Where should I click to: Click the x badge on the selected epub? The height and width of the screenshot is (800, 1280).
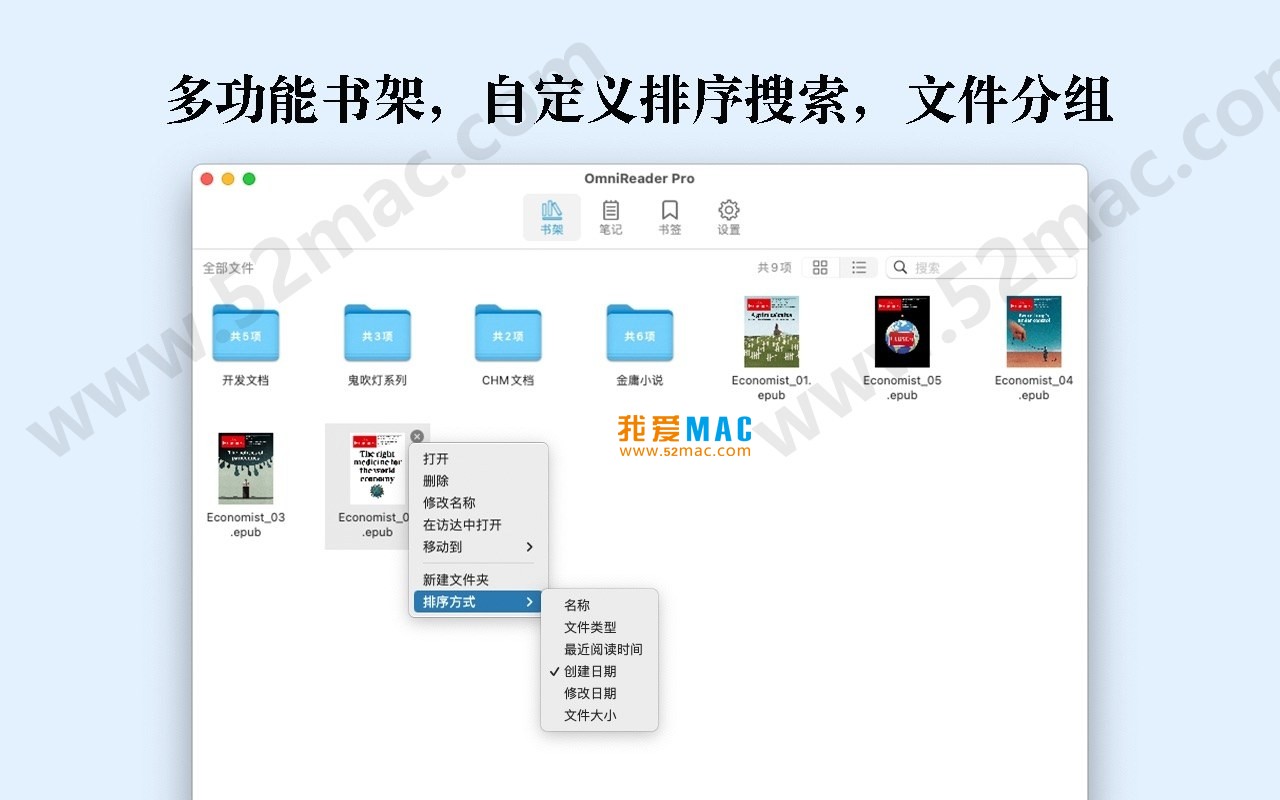pyautogui.click(x=417, y=436)
